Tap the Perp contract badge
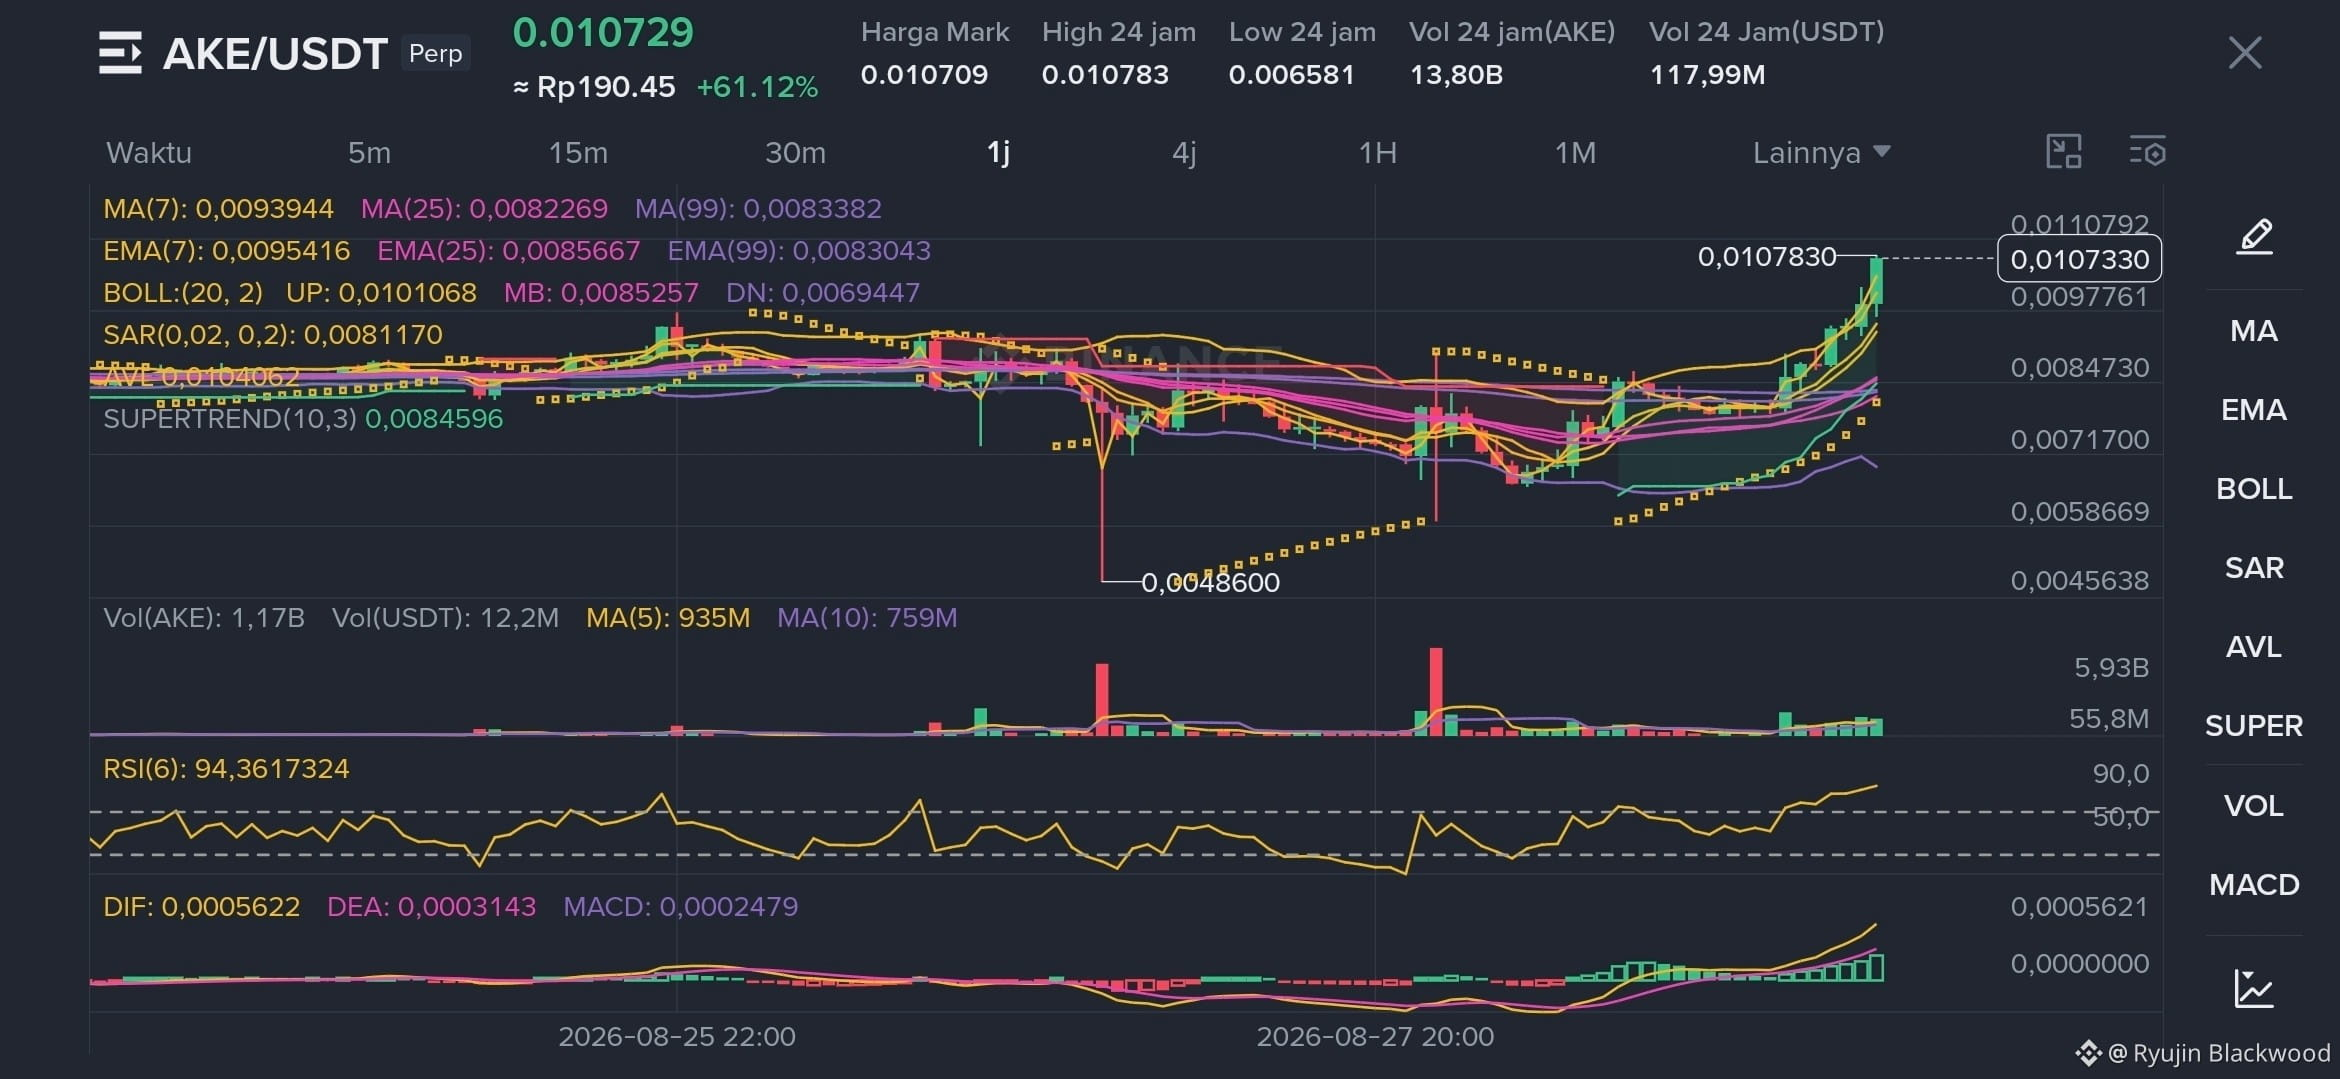Image resolution: width=2340 pixels, height=1079 pixels. pos(435,53)
